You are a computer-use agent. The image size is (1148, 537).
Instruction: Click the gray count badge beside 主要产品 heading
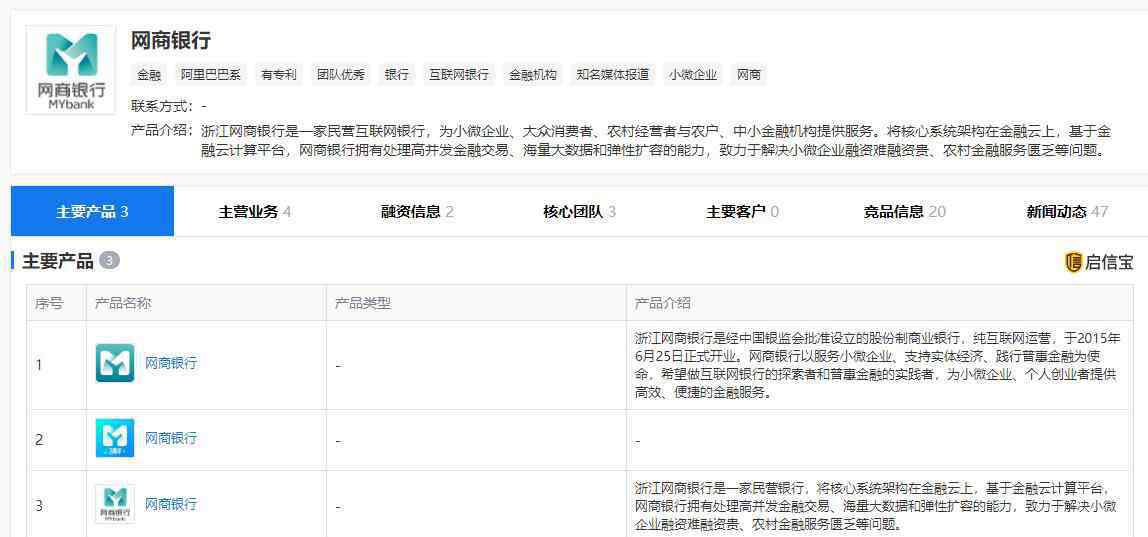(x=109, y=261)
